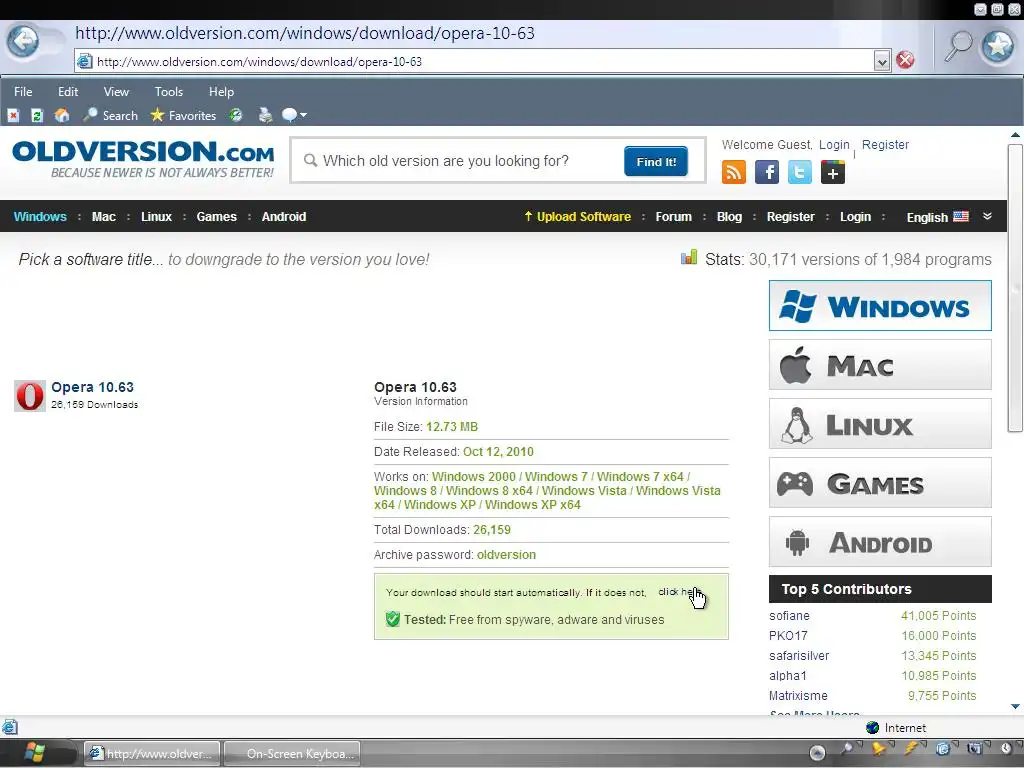1024x768 pixels.
Task: Open the Blog link
Action: coord(729,217)
